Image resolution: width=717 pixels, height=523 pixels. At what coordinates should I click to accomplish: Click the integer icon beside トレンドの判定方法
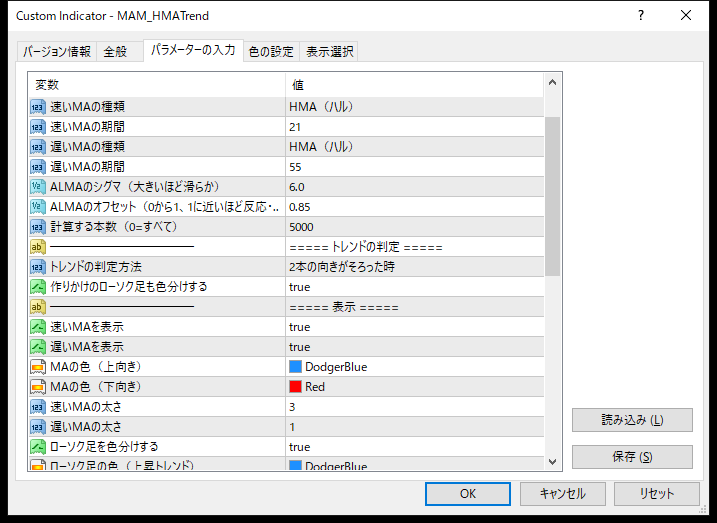[x=38, y=267]
